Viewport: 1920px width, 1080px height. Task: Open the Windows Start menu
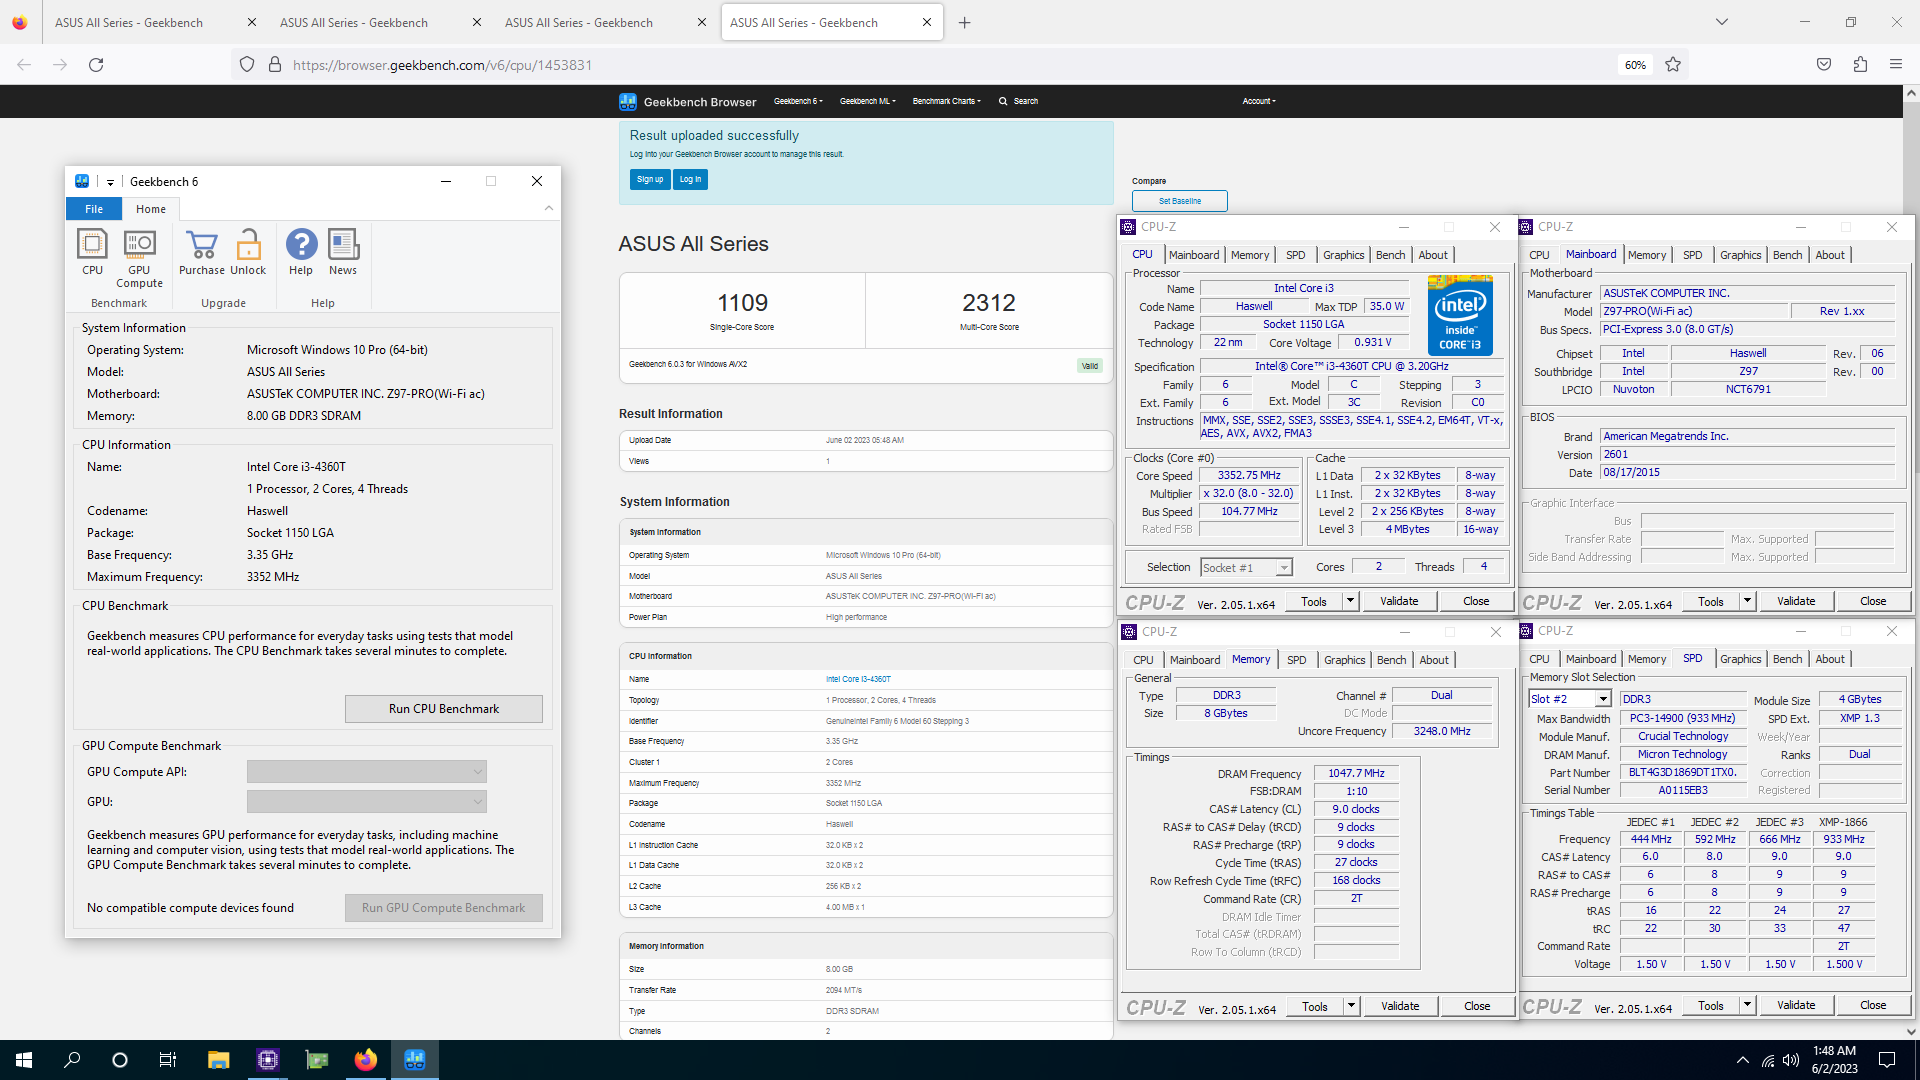tap(24, 1060)
